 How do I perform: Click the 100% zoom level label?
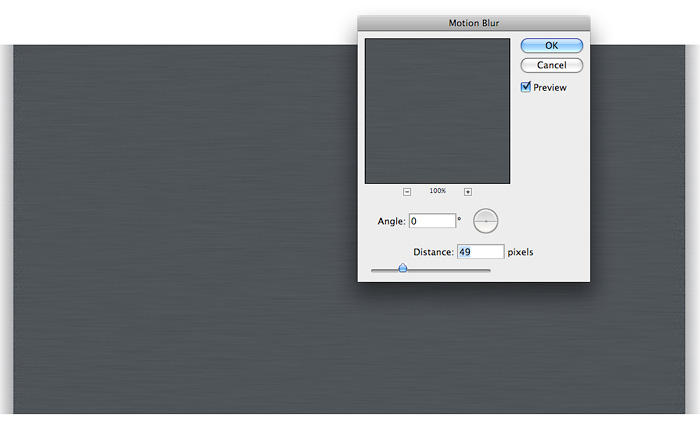click(x=437, y=191)
